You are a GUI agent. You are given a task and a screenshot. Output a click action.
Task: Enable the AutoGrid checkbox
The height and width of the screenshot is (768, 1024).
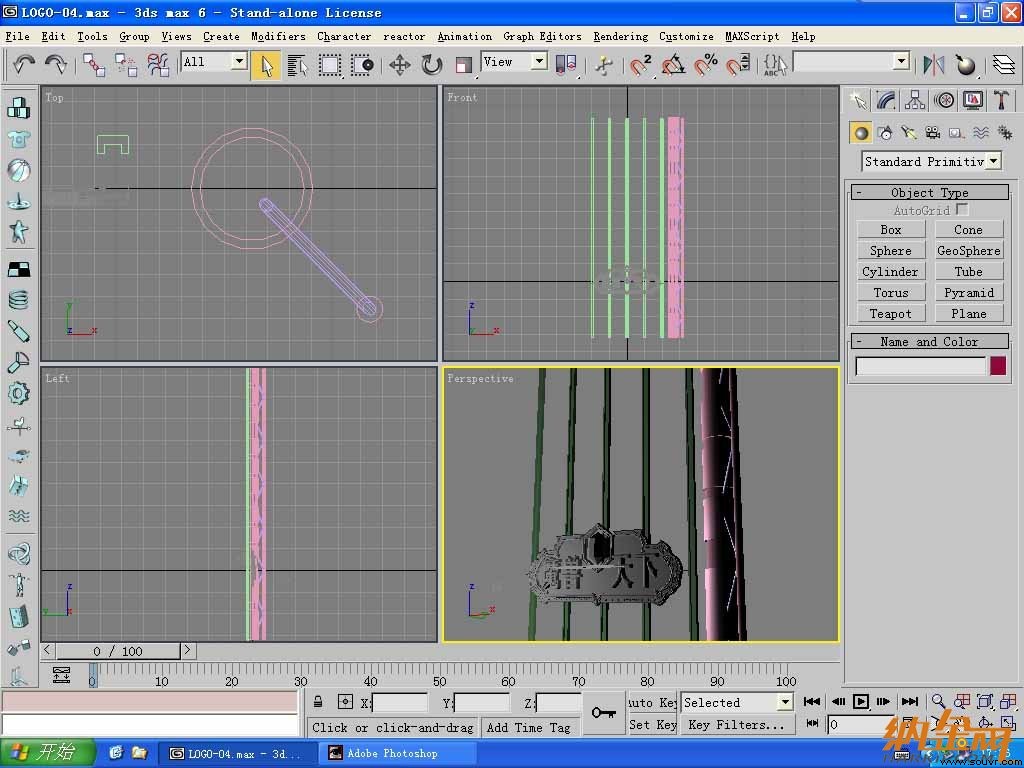pyautogui.click(x=961, y=210)
